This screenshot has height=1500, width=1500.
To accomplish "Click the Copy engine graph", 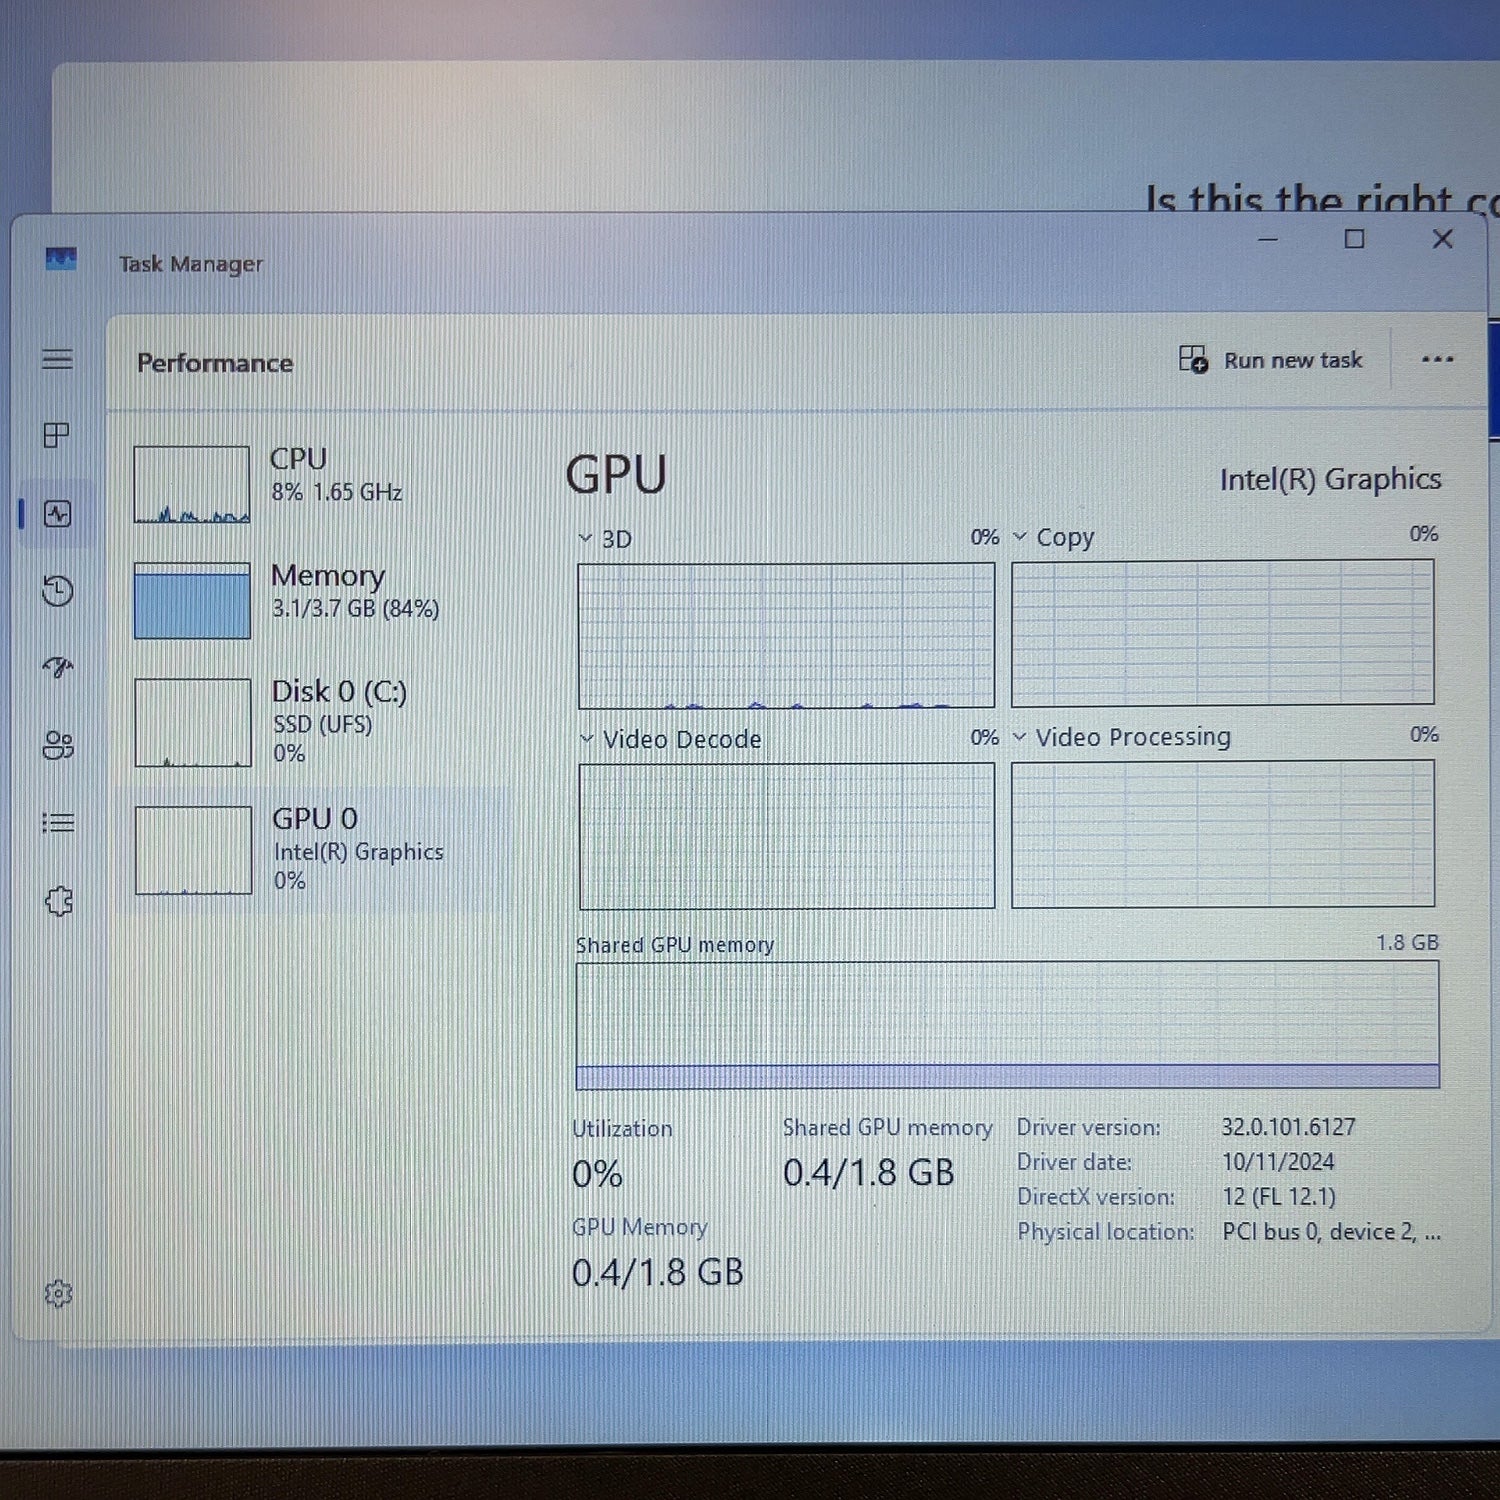I will point(1222,632).
